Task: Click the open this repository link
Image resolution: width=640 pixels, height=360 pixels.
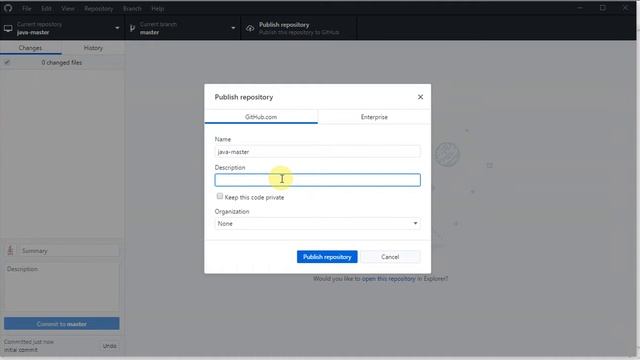Action: 388,278
